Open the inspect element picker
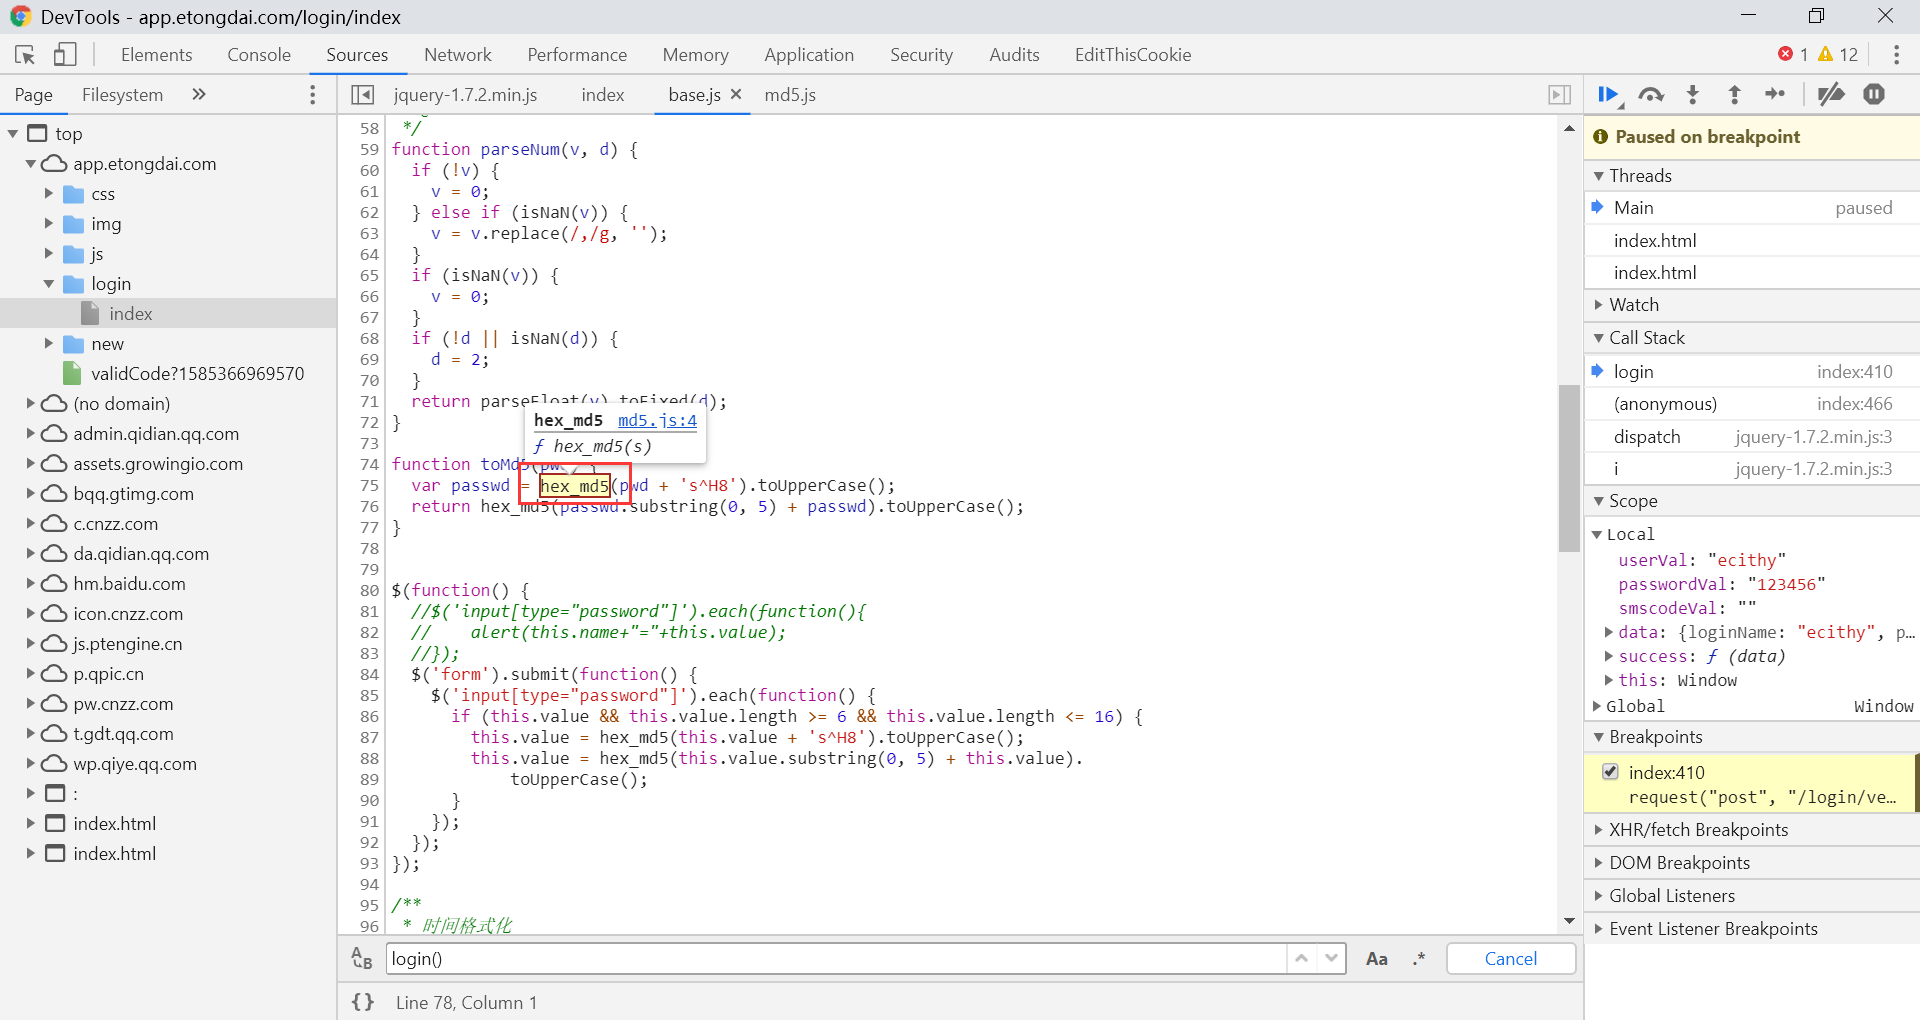Viewport: 1920px width, 1020px height. click(x=25, y=55)
